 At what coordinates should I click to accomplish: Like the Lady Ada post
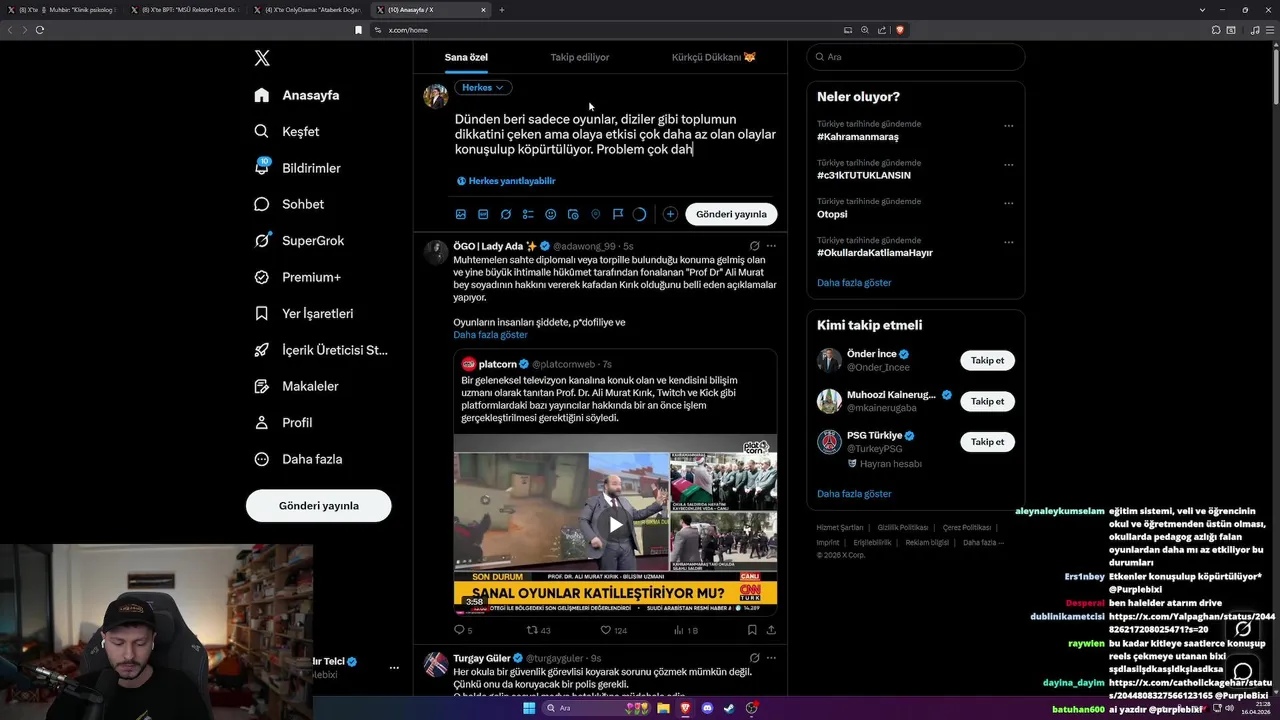coord(606,630)
